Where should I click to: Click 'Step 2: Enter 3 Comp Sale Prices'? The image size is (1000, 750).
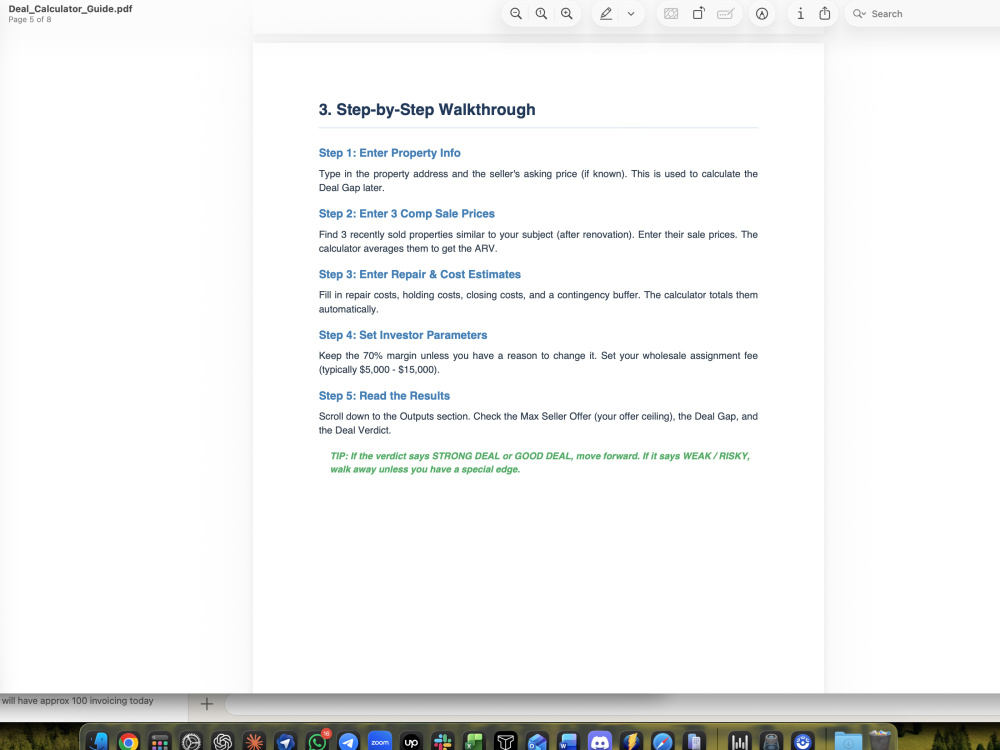(407, 214)
